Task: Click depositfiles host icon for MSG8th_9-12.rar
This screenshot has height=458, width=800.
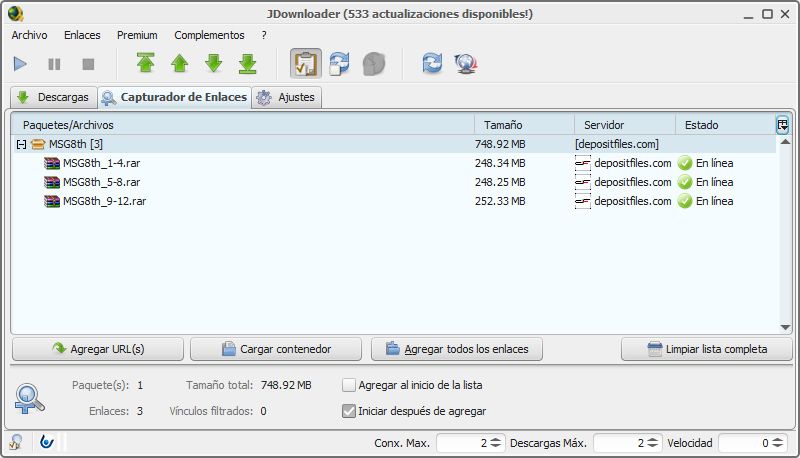Action: pyautogui.click(x=583, y=201)
